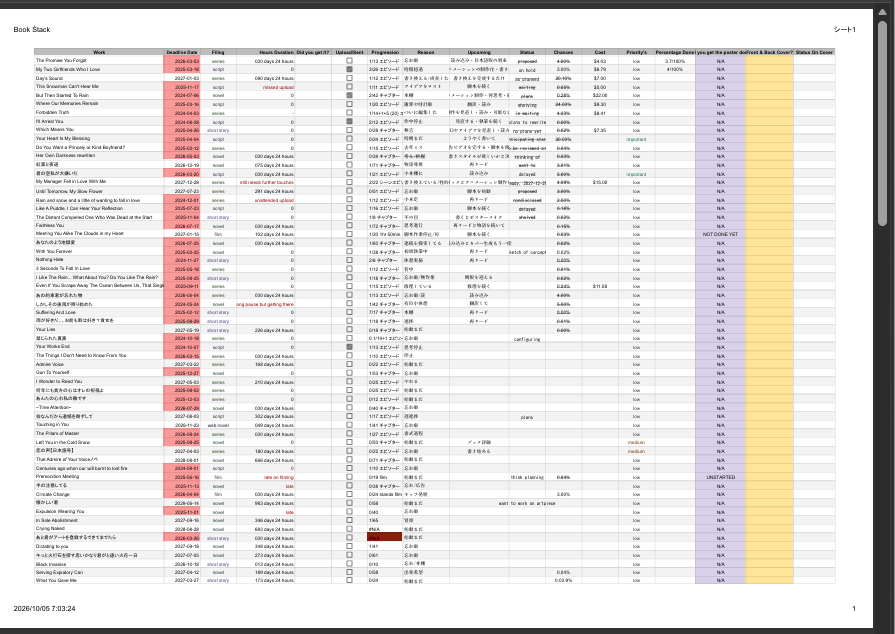
Task: Uncheck the Your Works End row checkbox
Action: click(349, 347)
